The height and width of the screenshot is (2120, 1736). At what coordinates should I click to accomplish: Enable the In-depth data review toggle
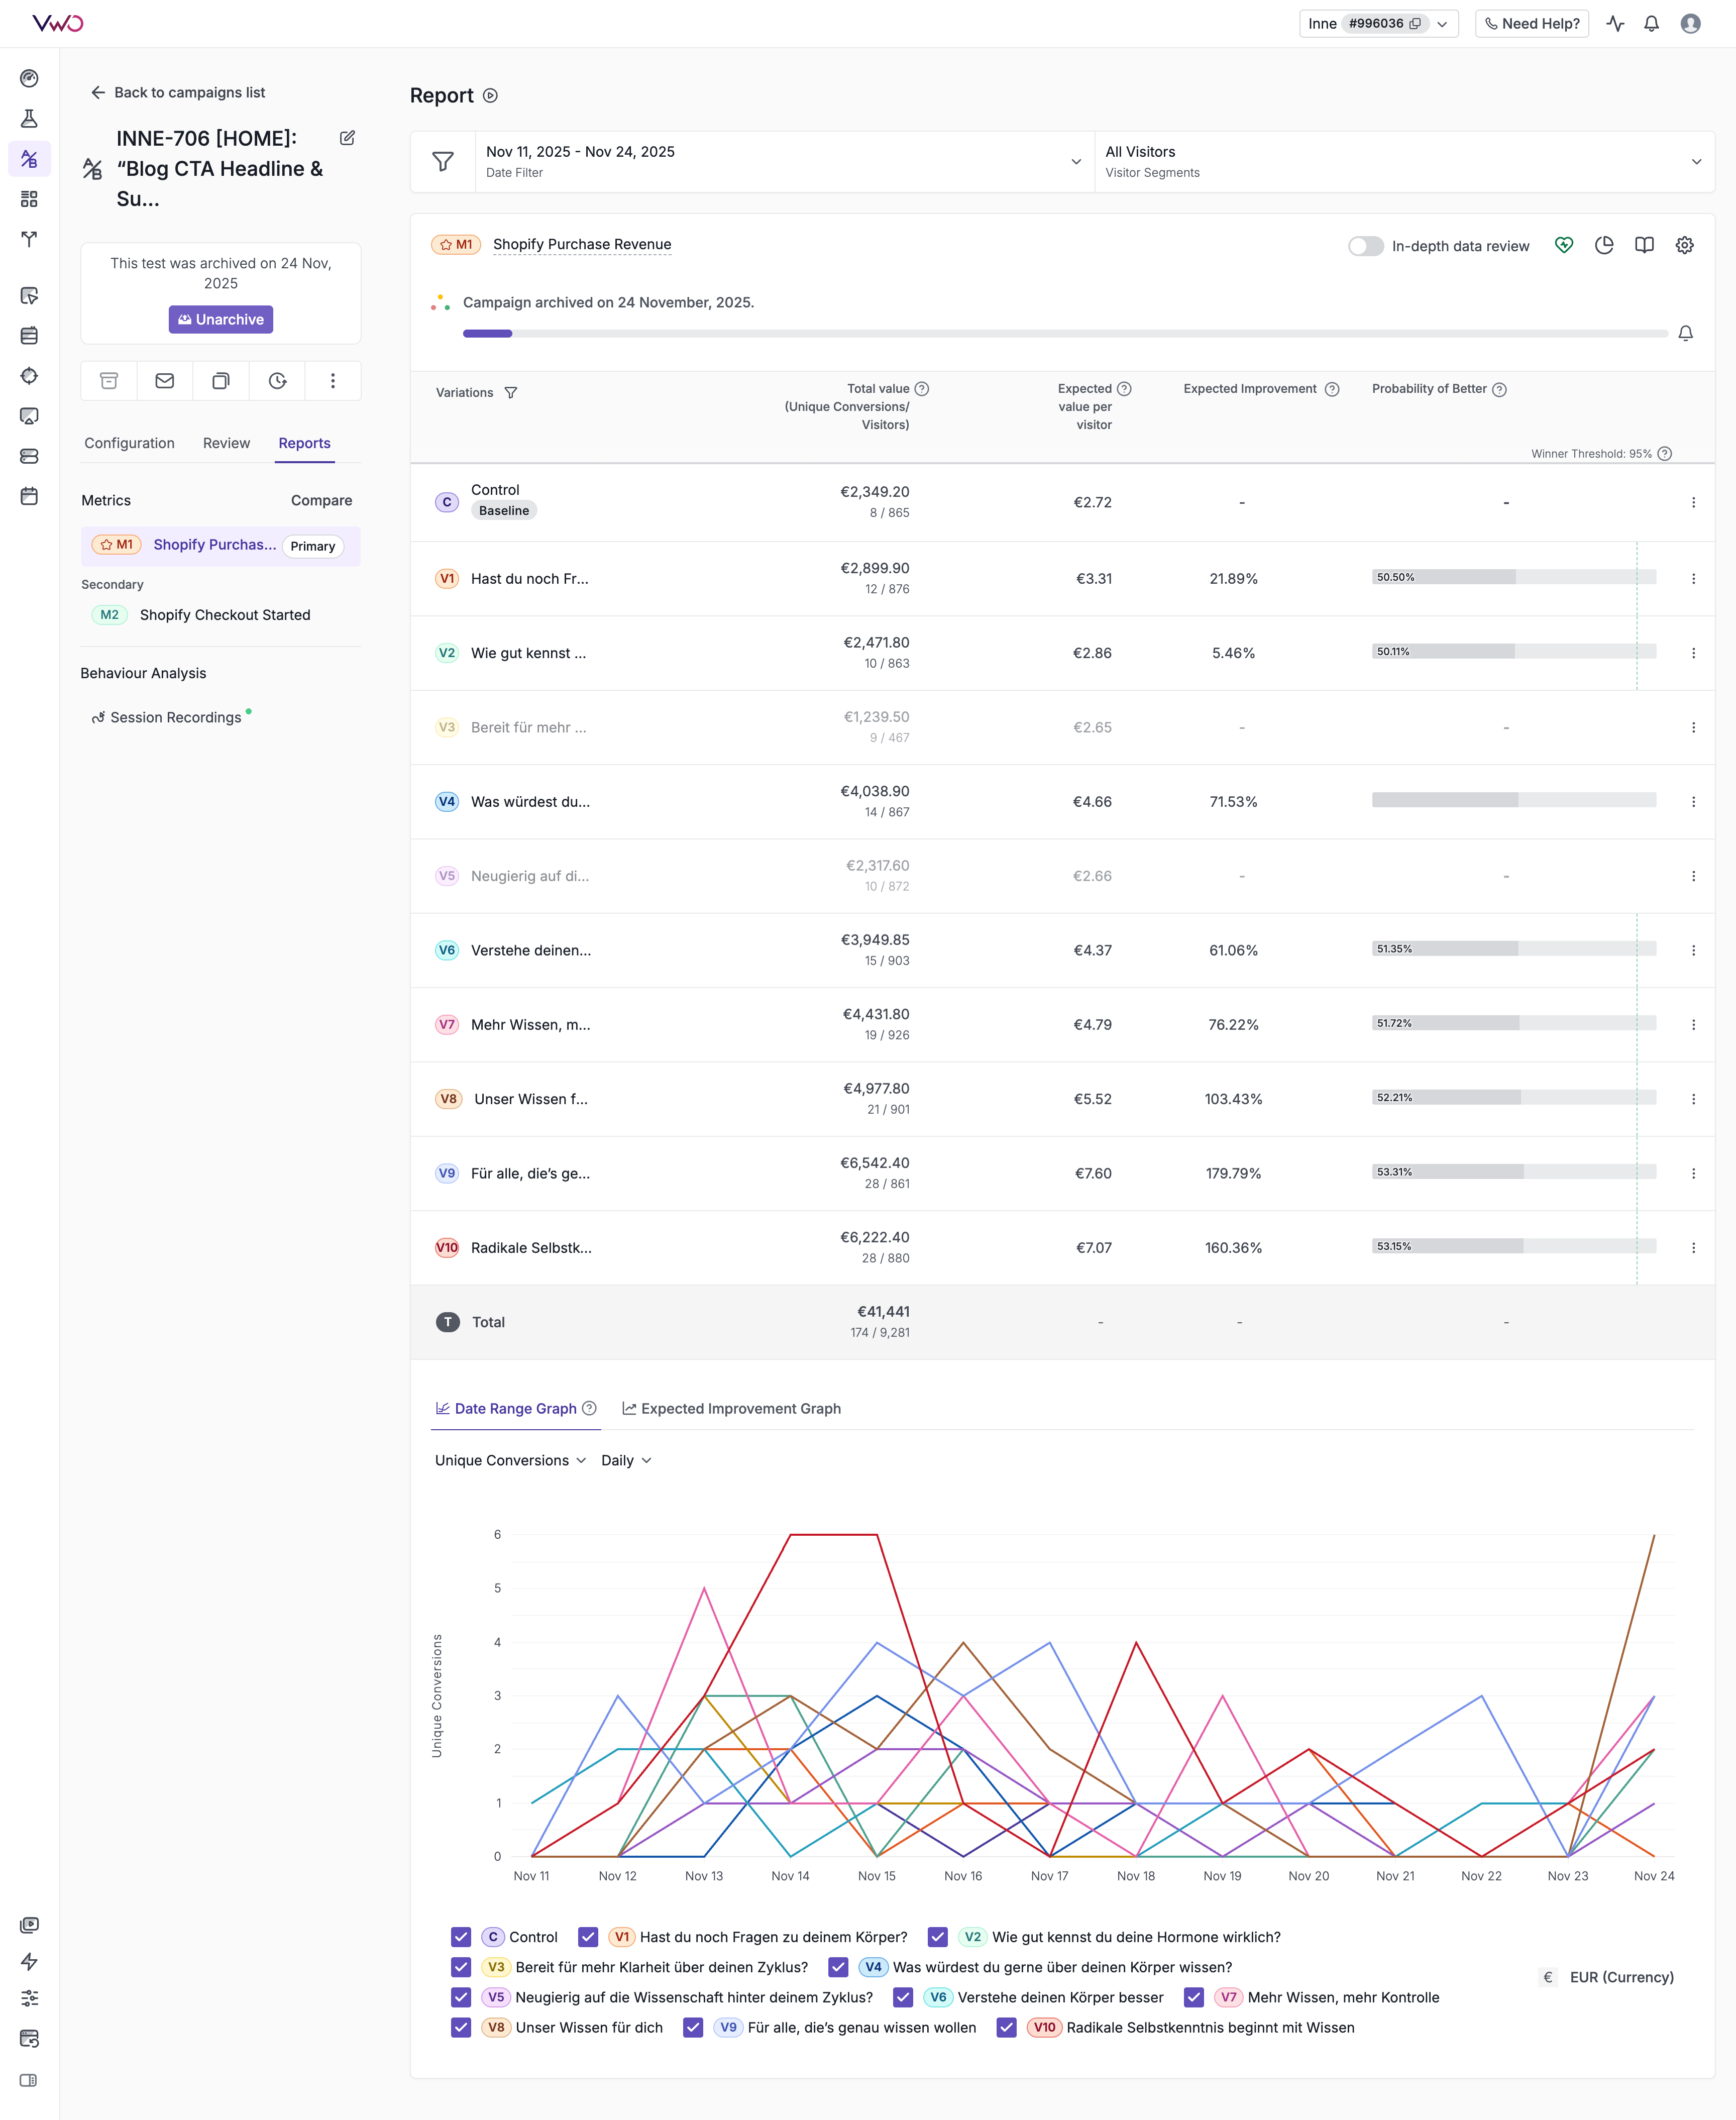(1365, 246)
